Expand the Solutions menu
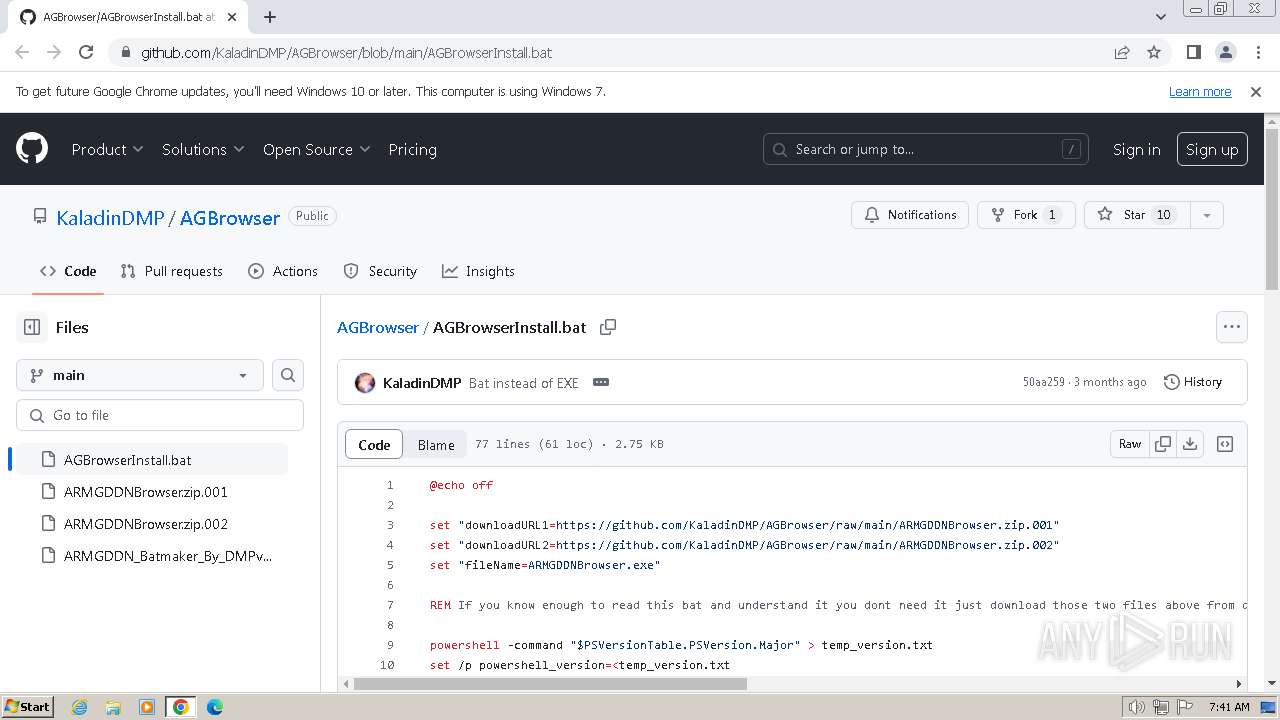Viewport: 1280px width, 720px height. coord(203,149)
